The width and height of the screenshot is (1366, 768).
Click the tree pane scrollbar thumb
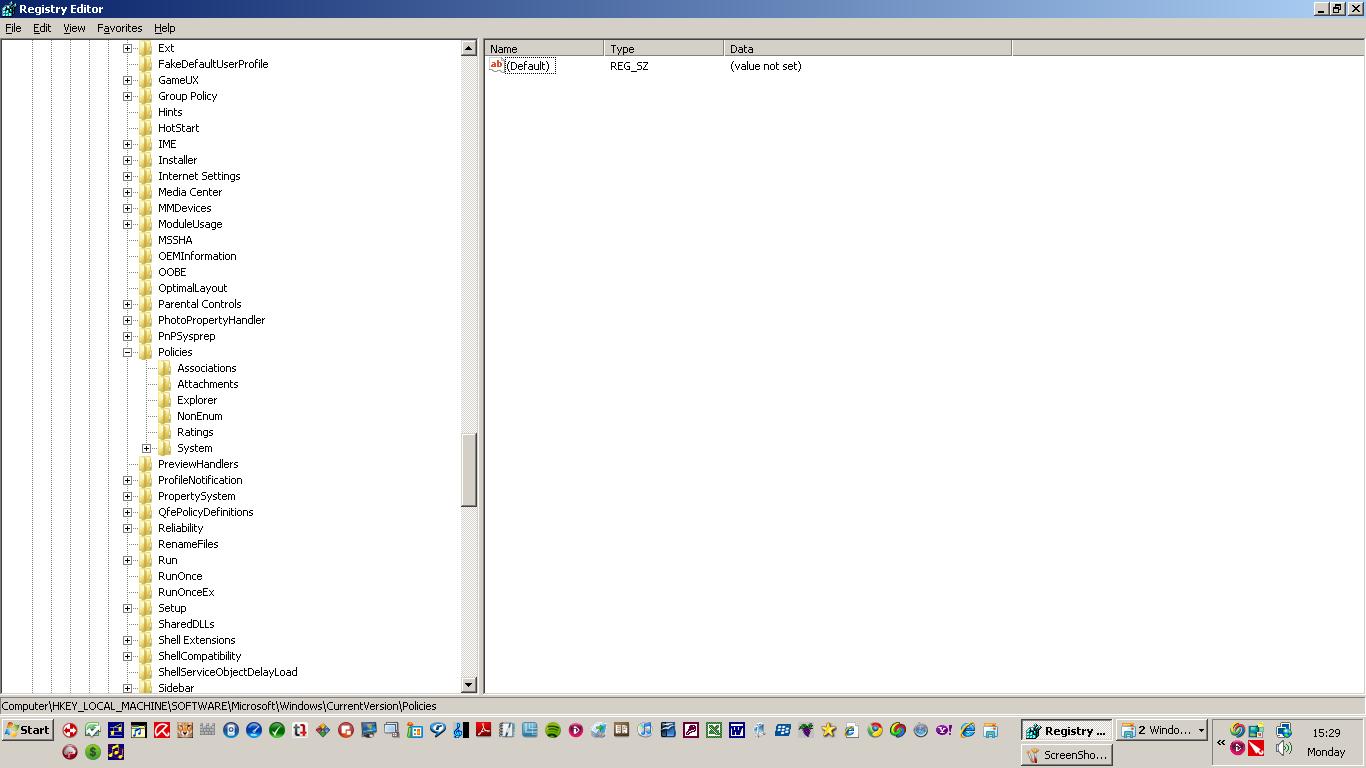tap(469, 470)
